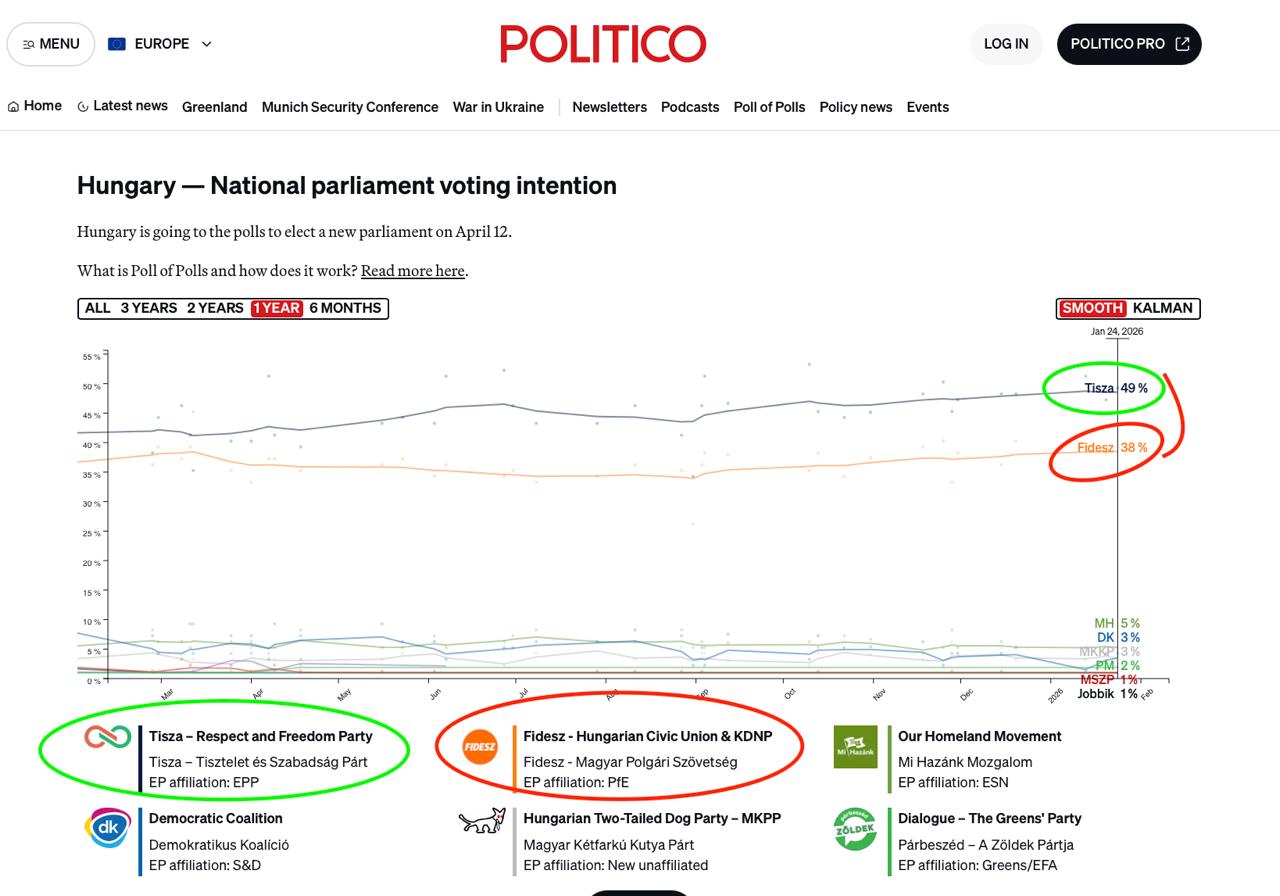Click the orange Fidesz party logo

(480, 747)
